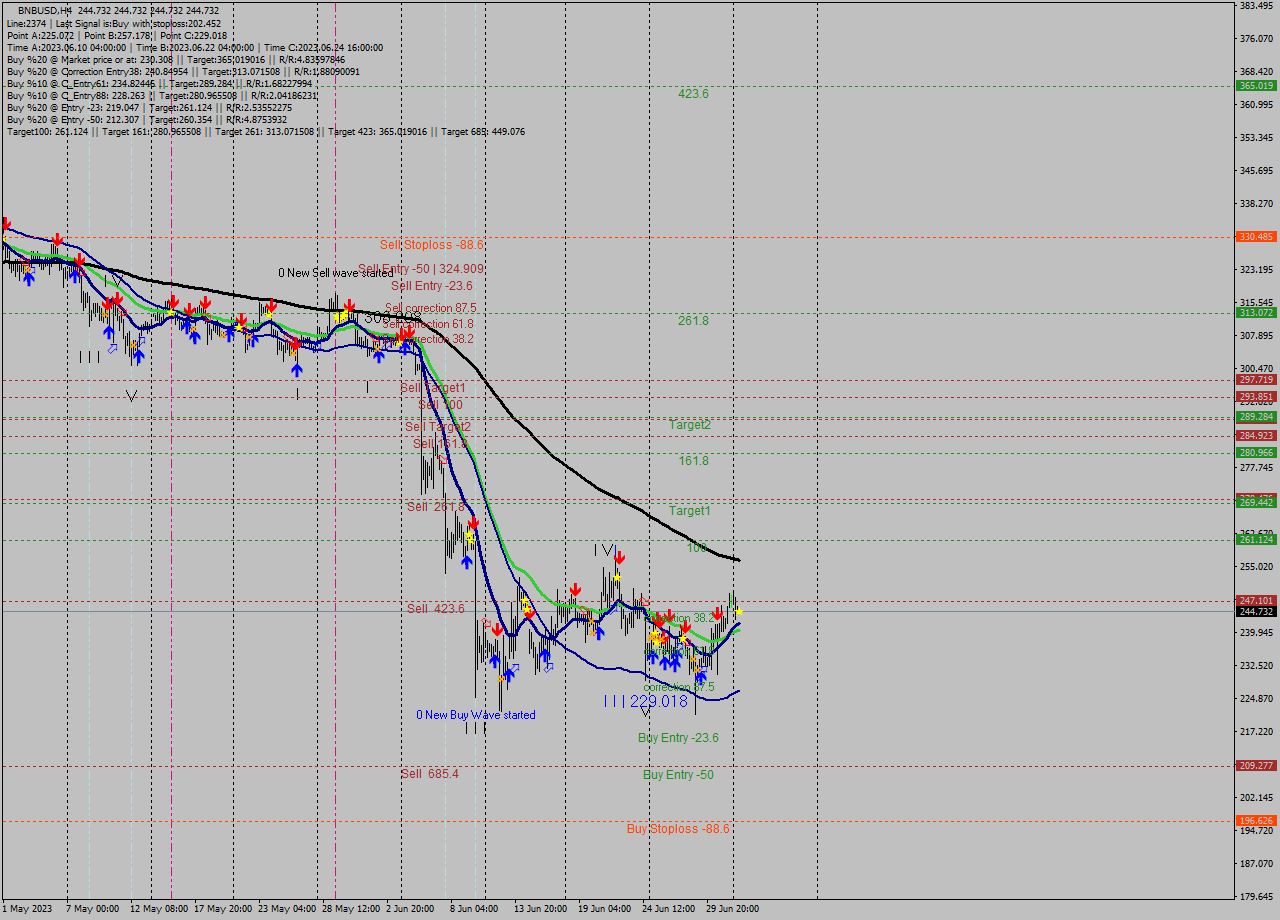Select the 'Sell Stoploss -88.6' label
The image size is (1280, 920).
[432, 244]
